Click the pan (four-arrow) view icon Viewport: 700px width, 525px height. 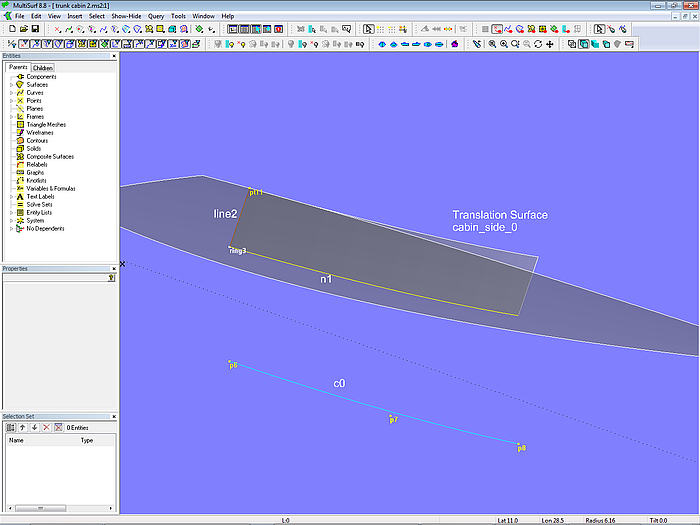click(x=550, y=44)
